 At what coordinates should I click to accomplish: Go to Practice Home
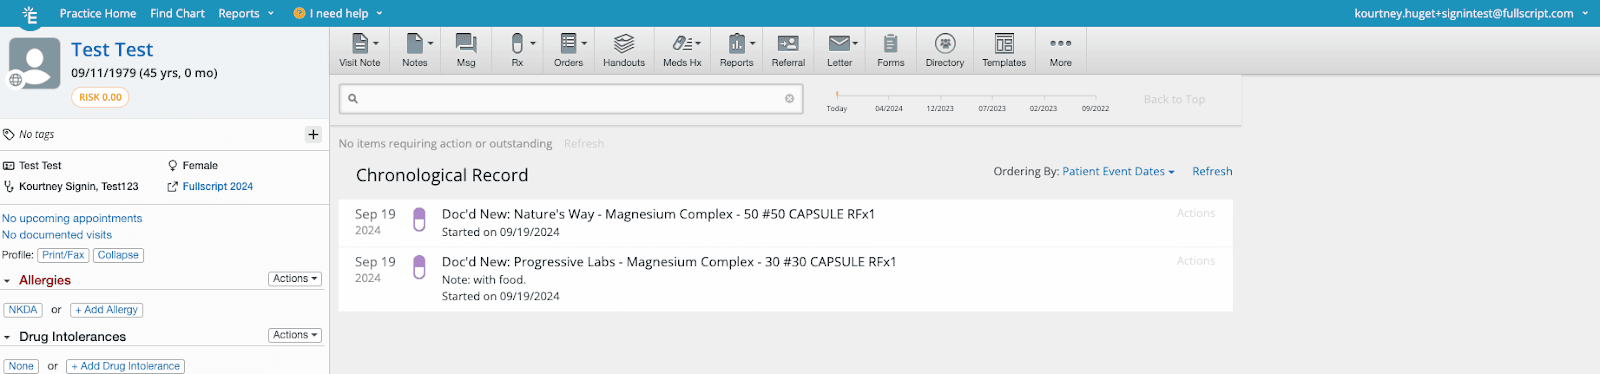point(98,13)
